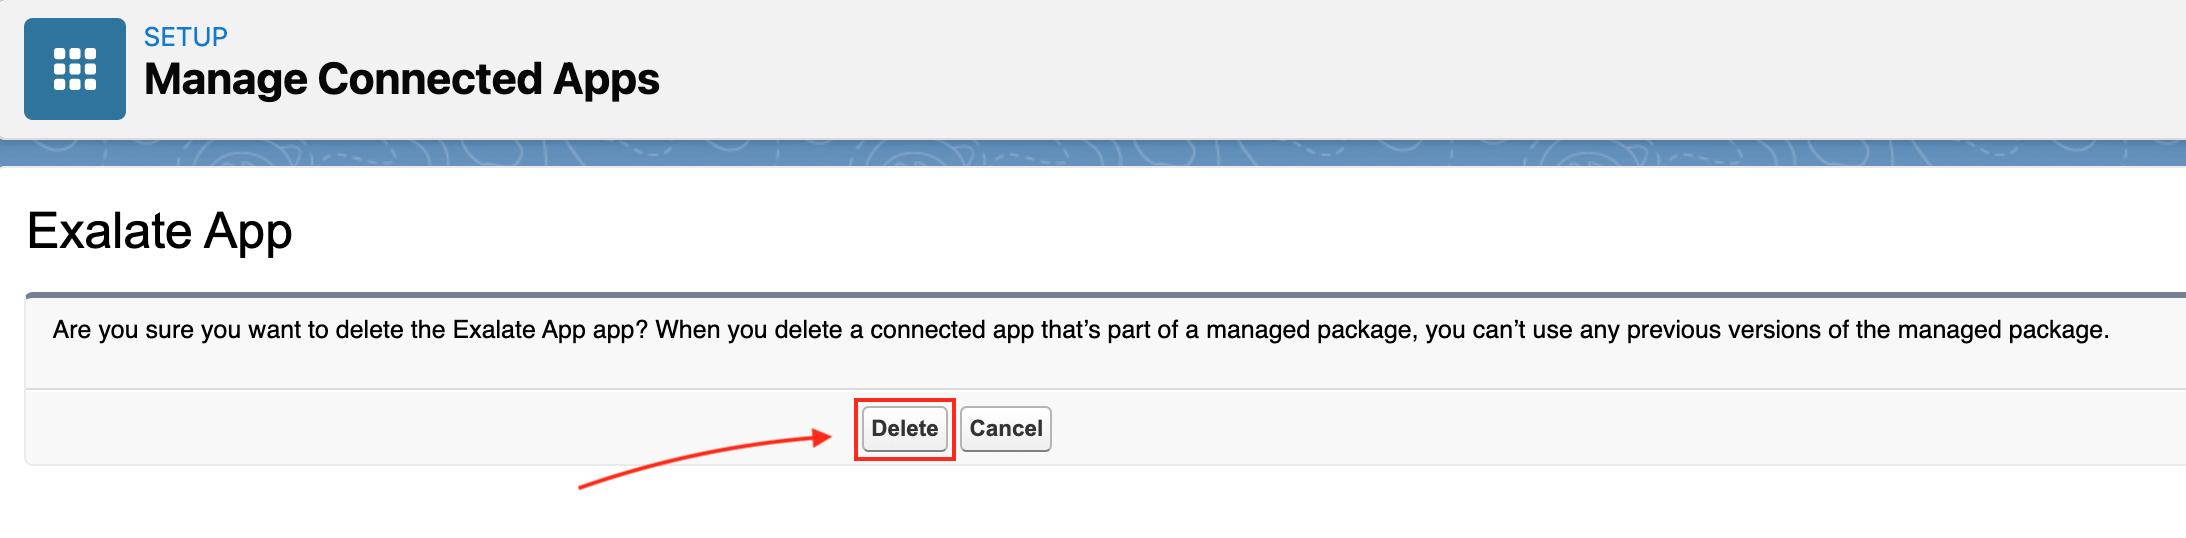This screenshot has height=538, width=2186.
Task: Click the gray button bar beside Cancel
Action: pyautogui.click(x=1500, y=428)
